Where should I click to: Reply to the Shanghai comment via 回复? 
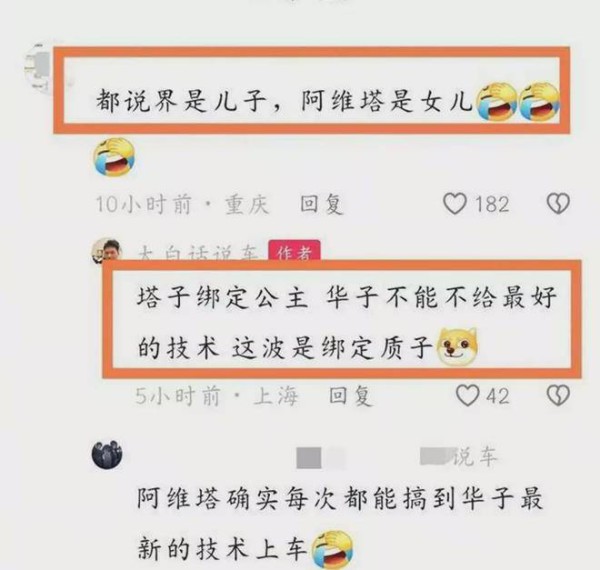point(351,396)
